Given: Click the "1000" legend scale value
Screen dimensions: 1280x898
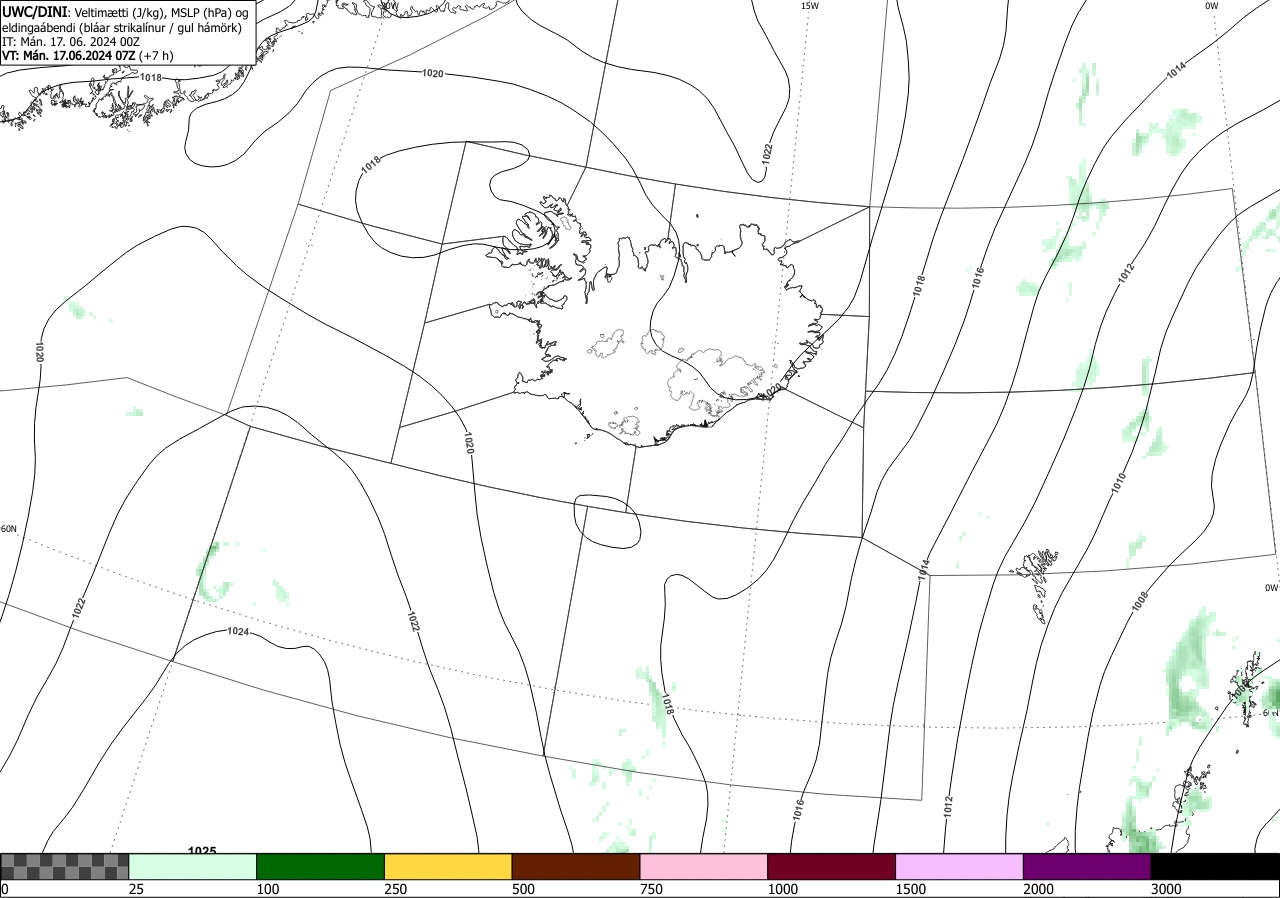Looking at the screenshot, I should 783,889.
